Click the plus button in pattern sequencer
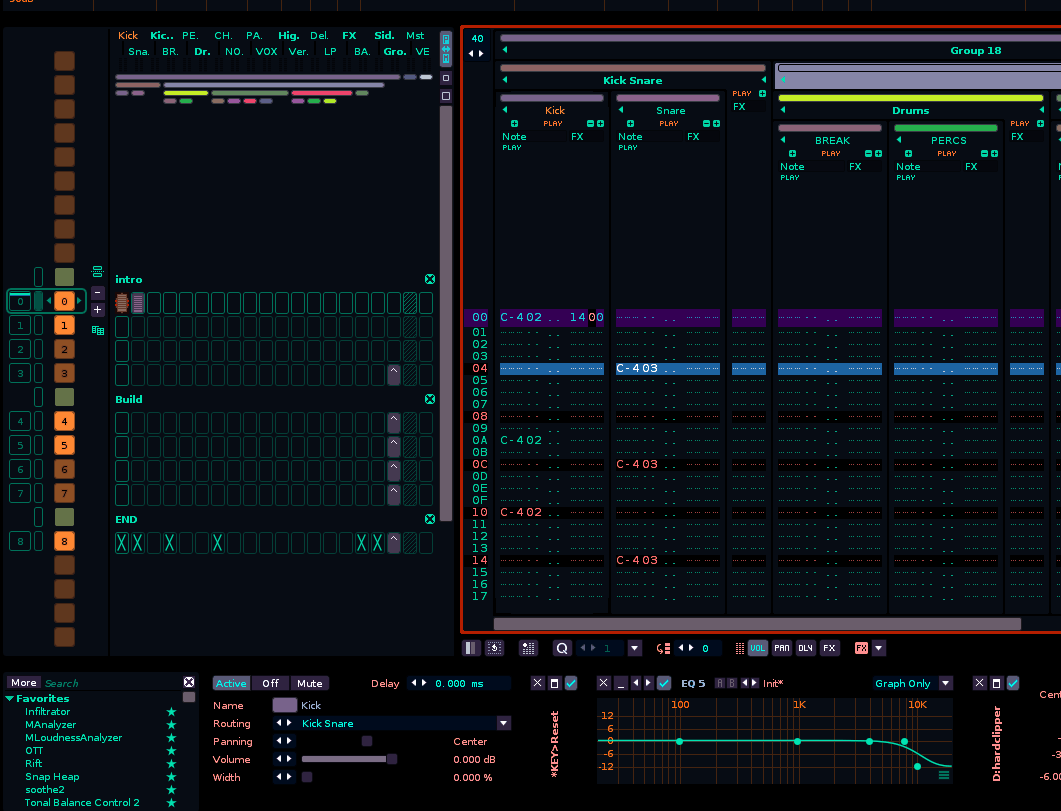This screenshot has height=811, width=1061. (97, 310)
